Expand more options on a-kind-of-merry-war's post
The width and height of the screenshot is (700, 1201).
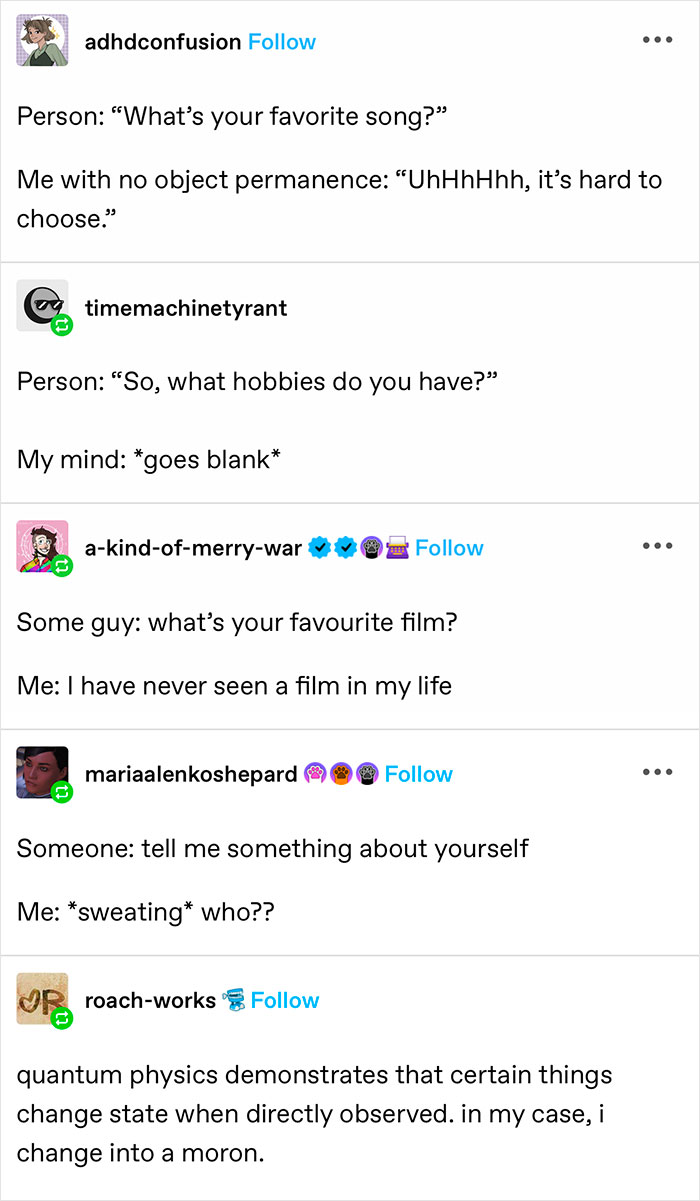pyautogui.click(x=657, y=547)
